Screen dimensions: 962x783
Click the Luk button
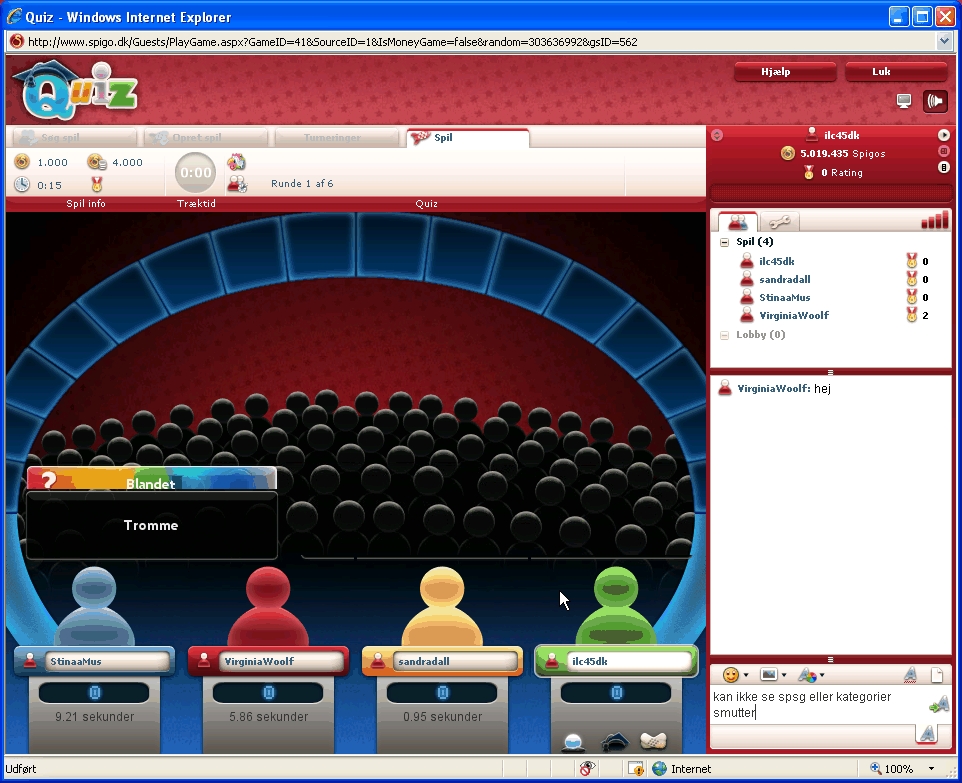pyautogui.click(x=895, y=72)
